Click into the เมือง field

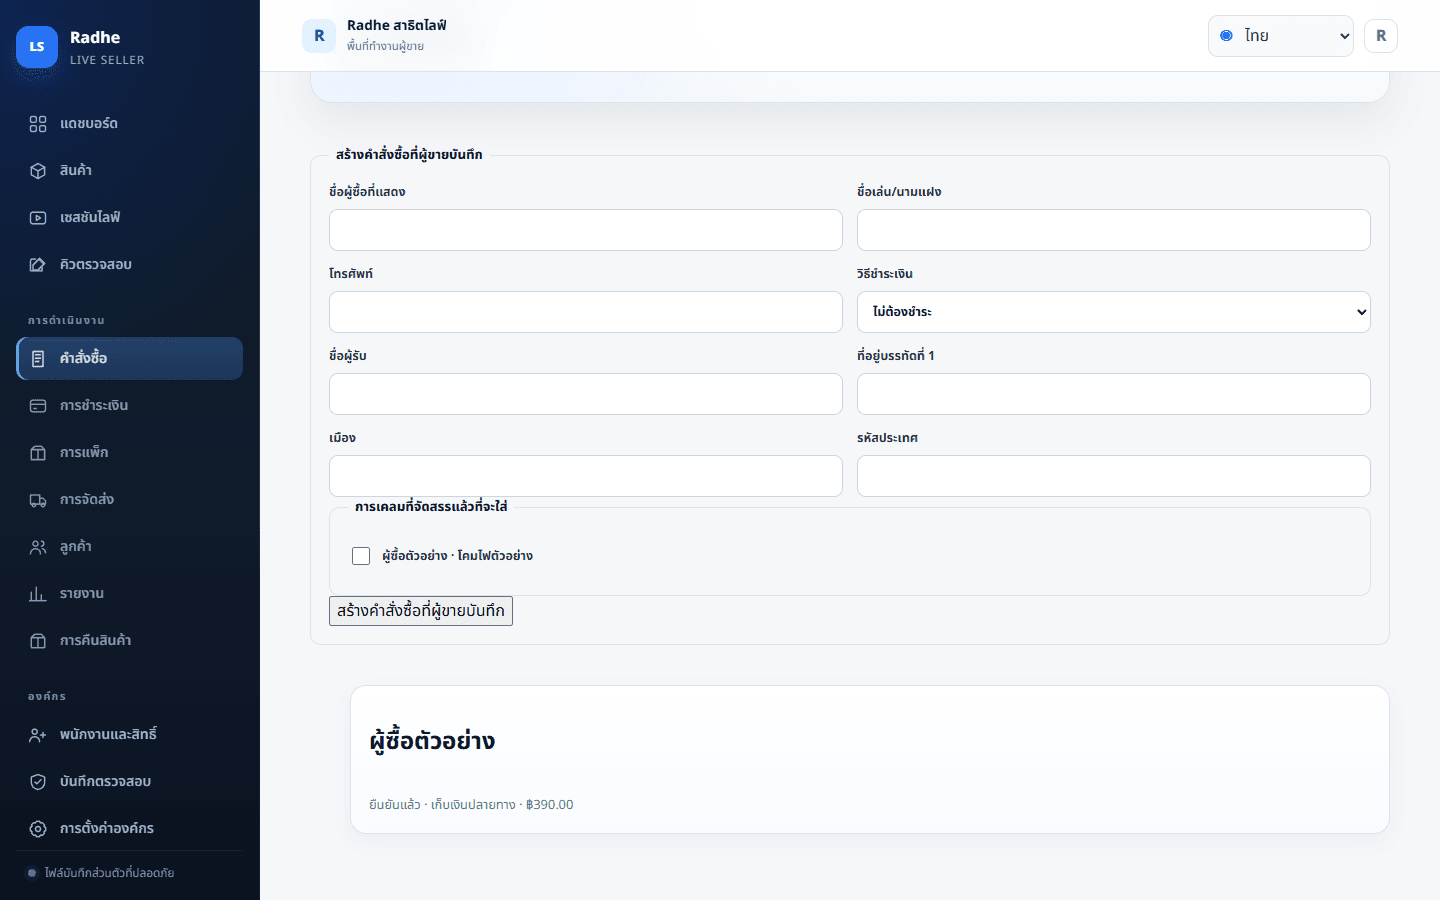coord(586,476)
